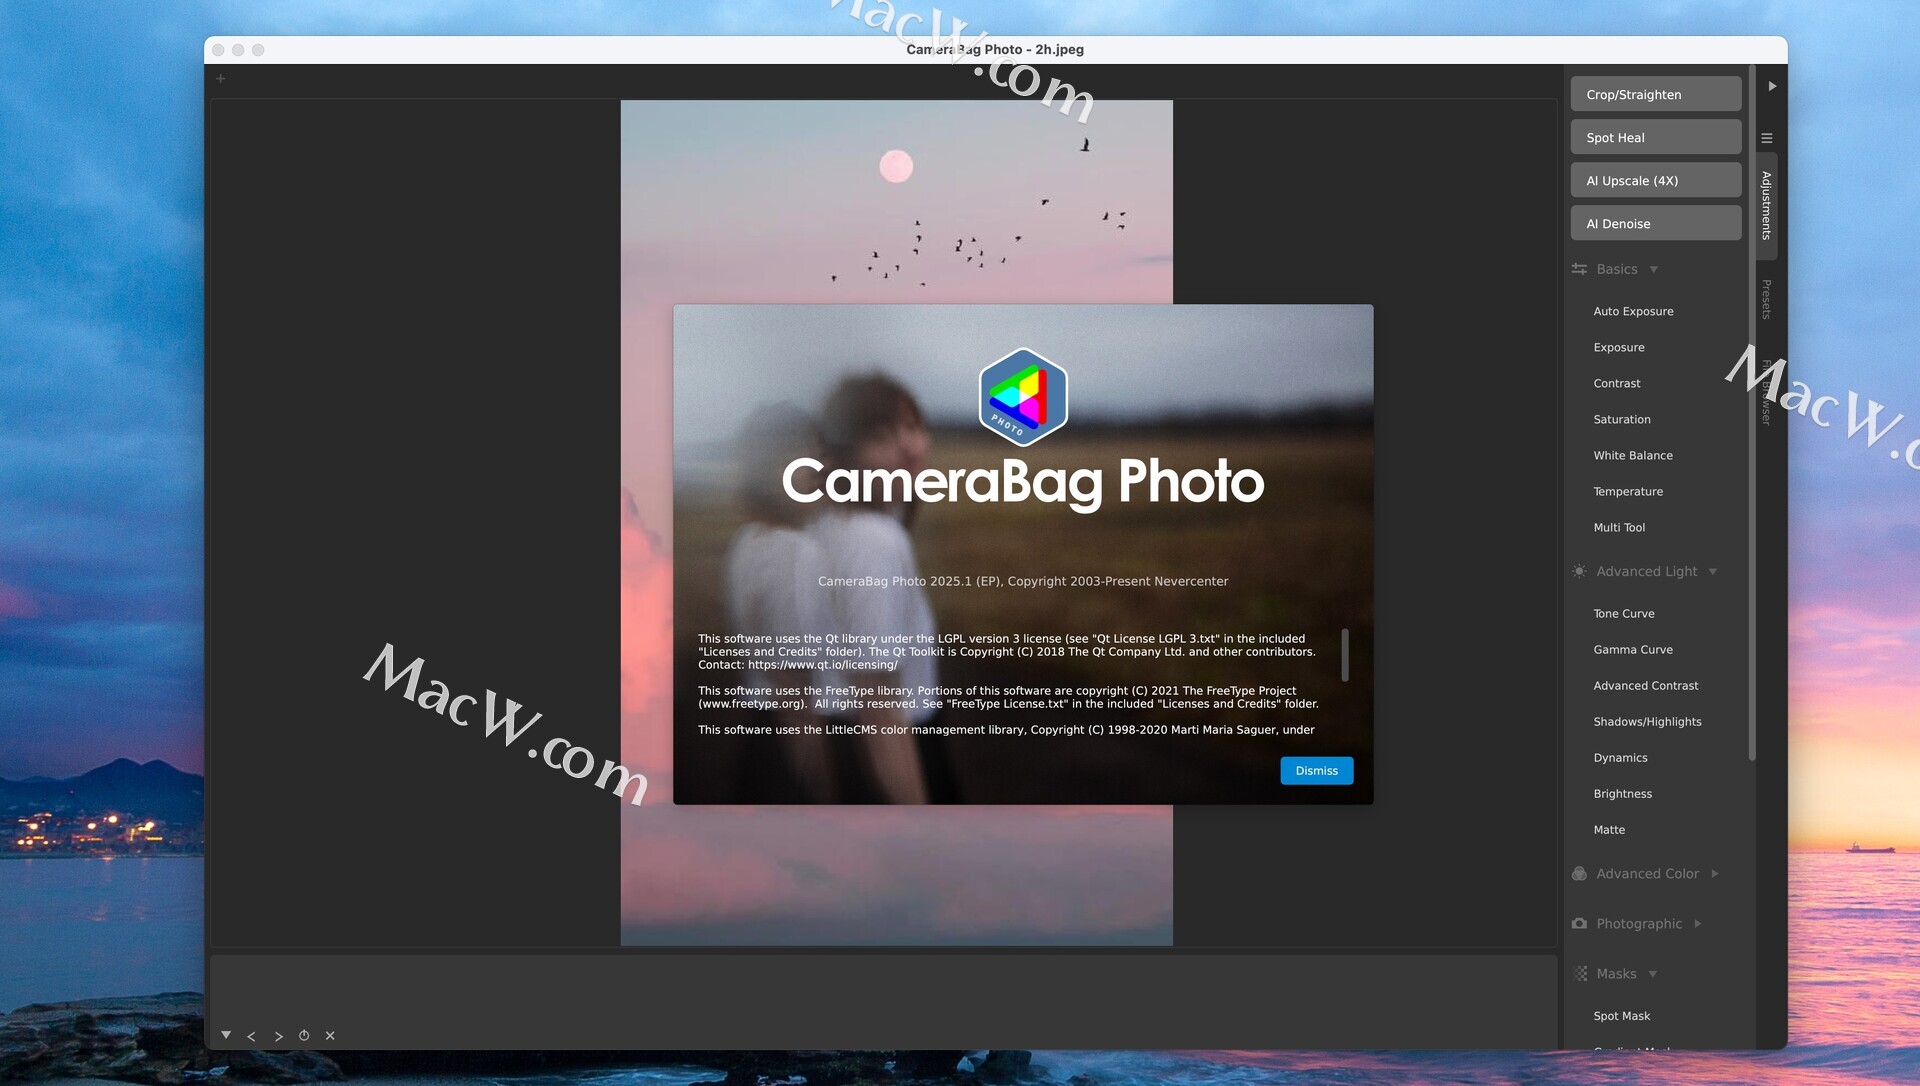Collapse the adjustment tray with the down triangle
Viewport: 1920px width, 1086px height.
(x=226, y=1035)
